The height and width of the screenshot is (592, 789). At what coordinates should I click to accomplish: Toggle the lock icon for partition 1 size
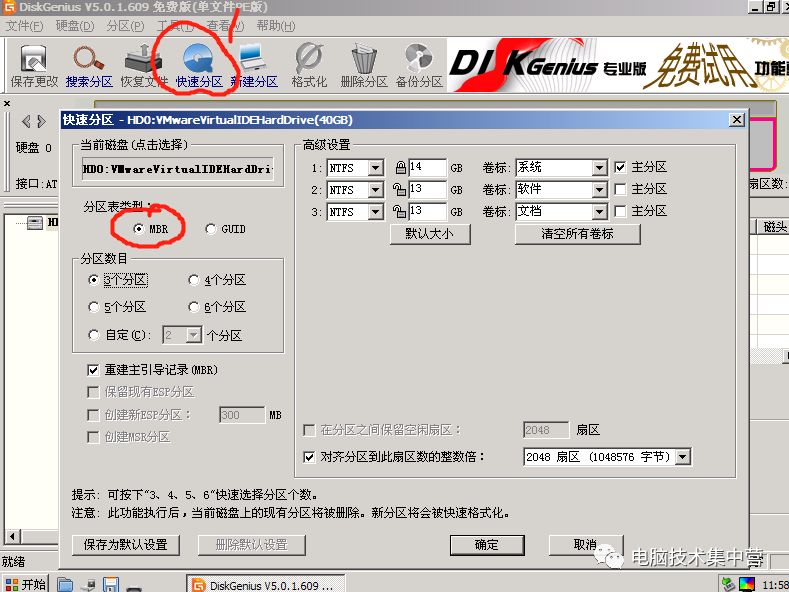pos(401,167)
